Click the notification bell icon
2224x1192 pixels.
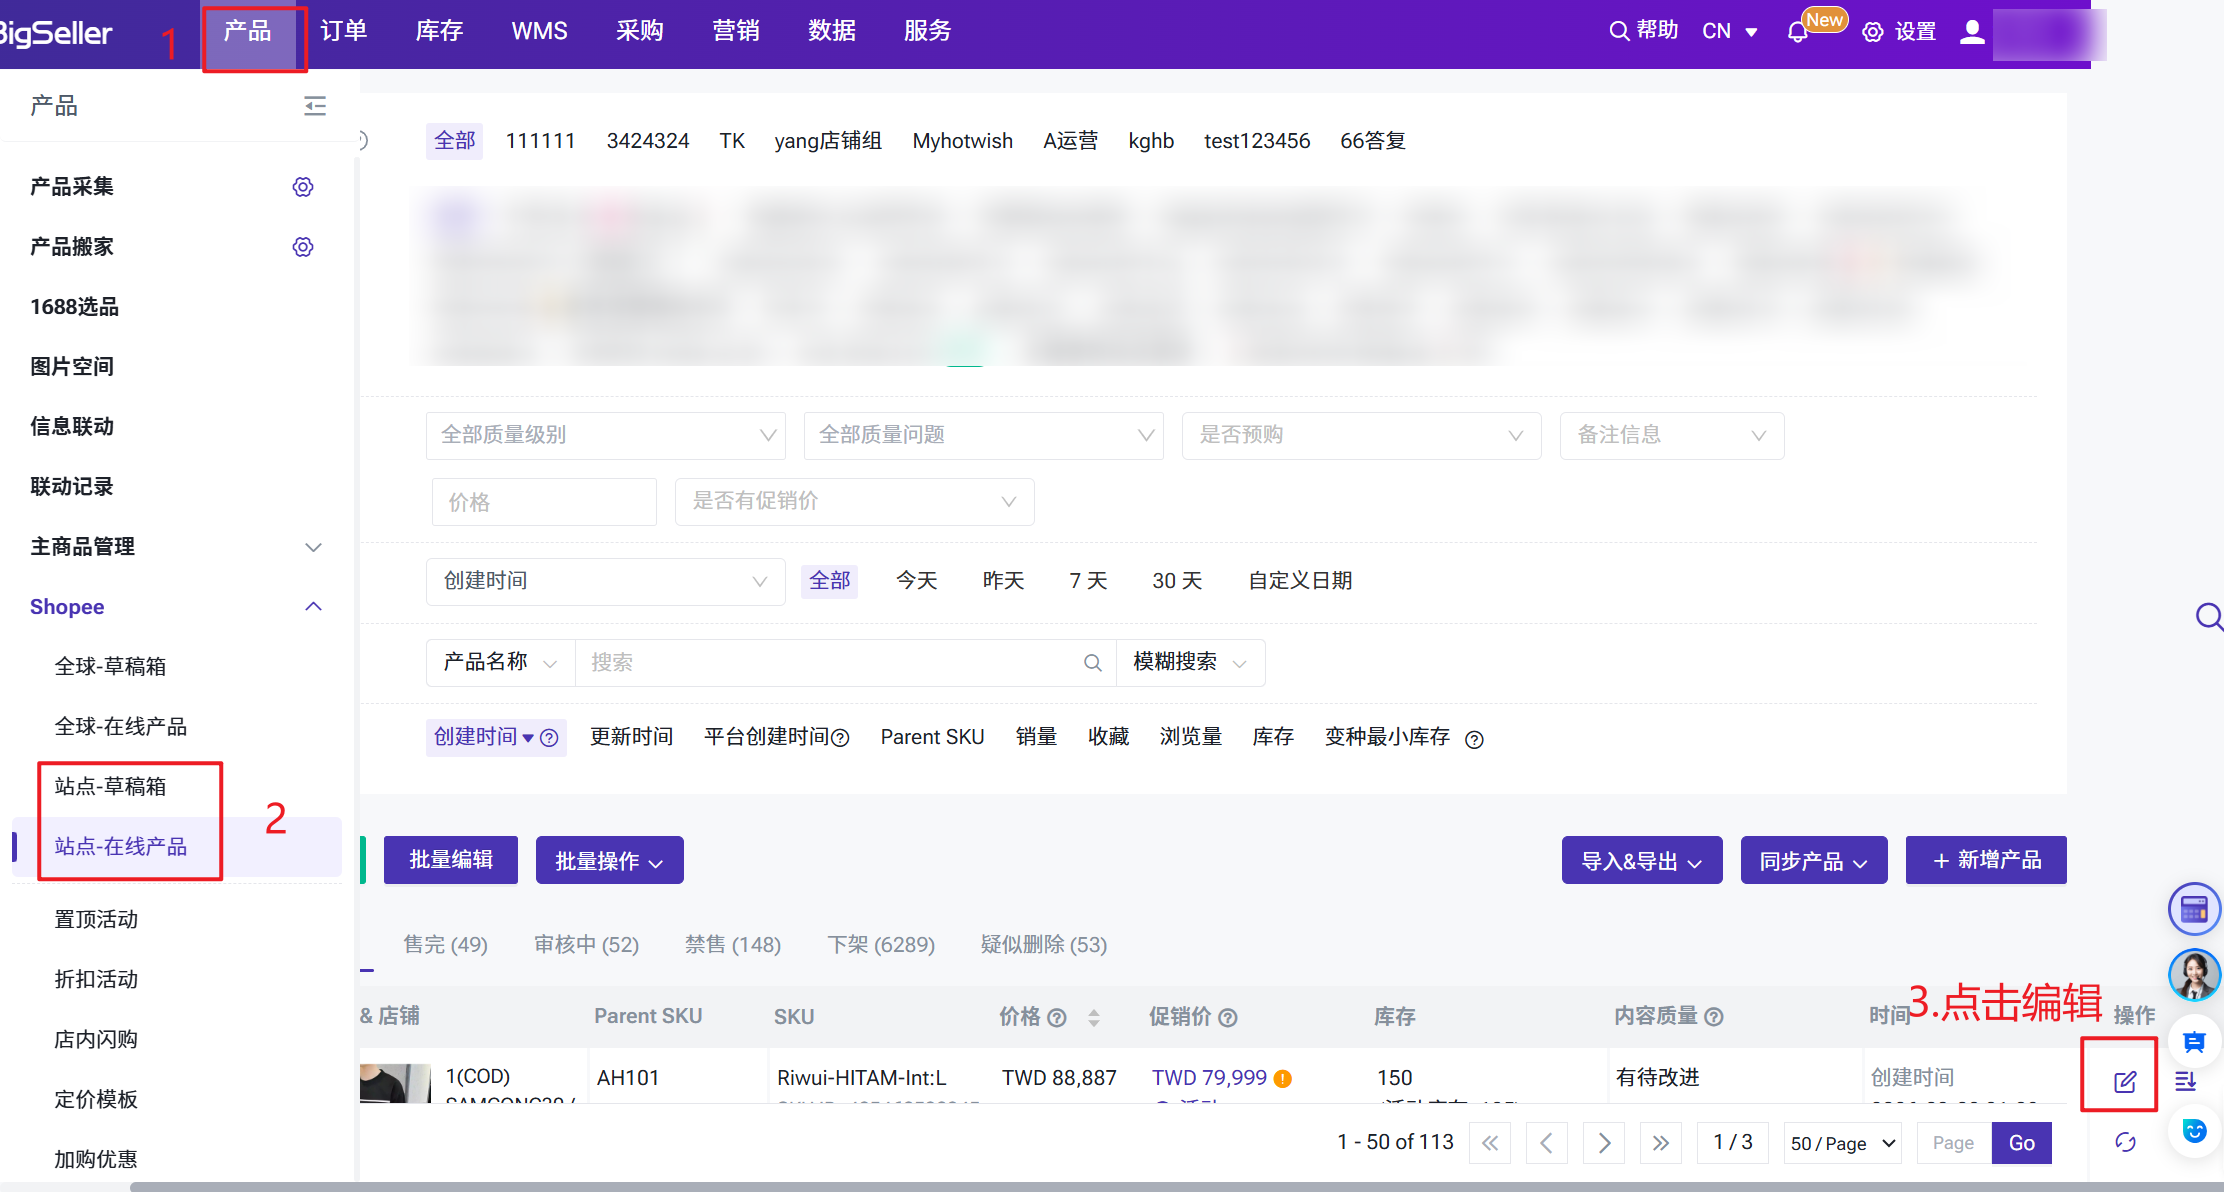(1797, 32)
